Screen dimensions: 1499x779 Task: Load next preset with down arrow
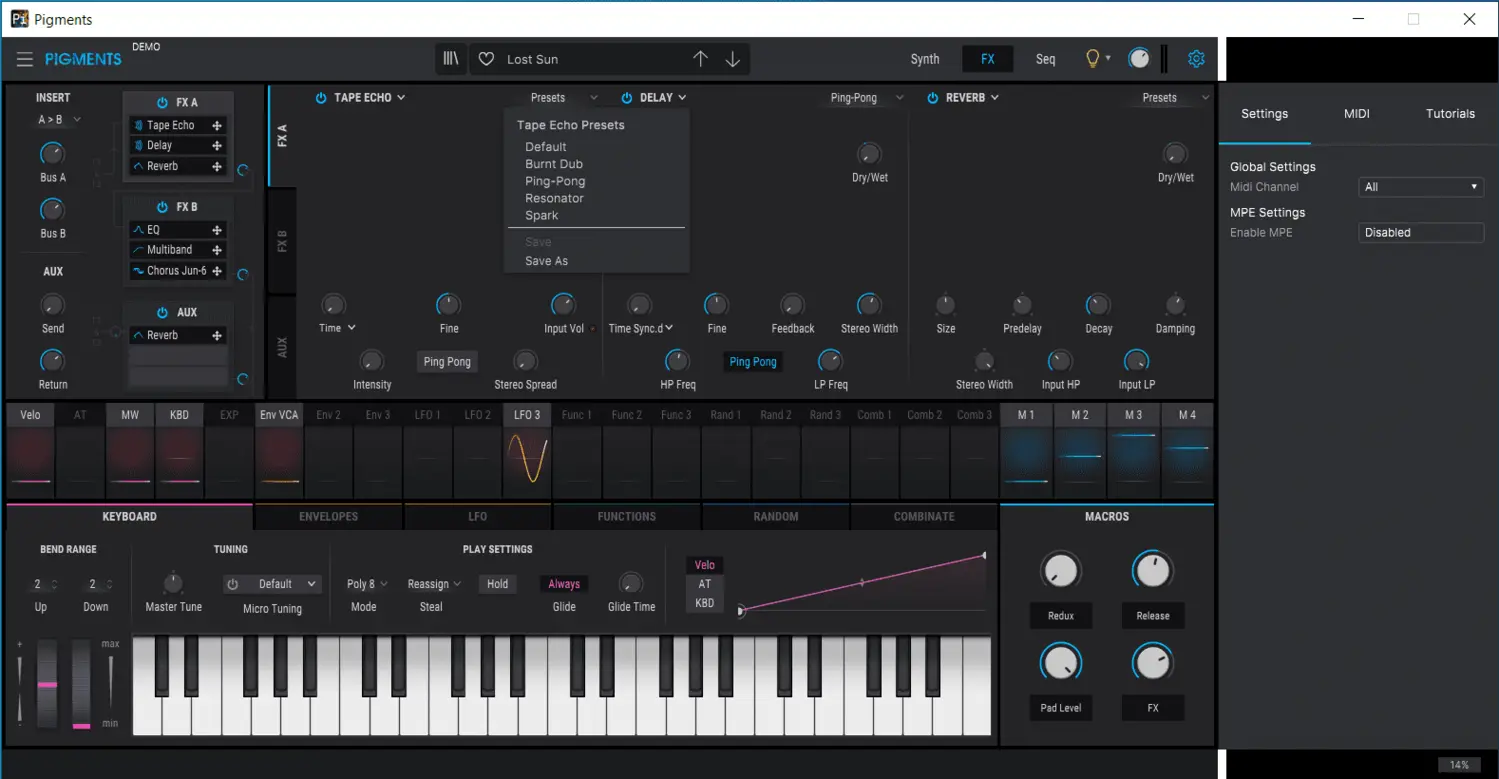[x=733, y=59]
